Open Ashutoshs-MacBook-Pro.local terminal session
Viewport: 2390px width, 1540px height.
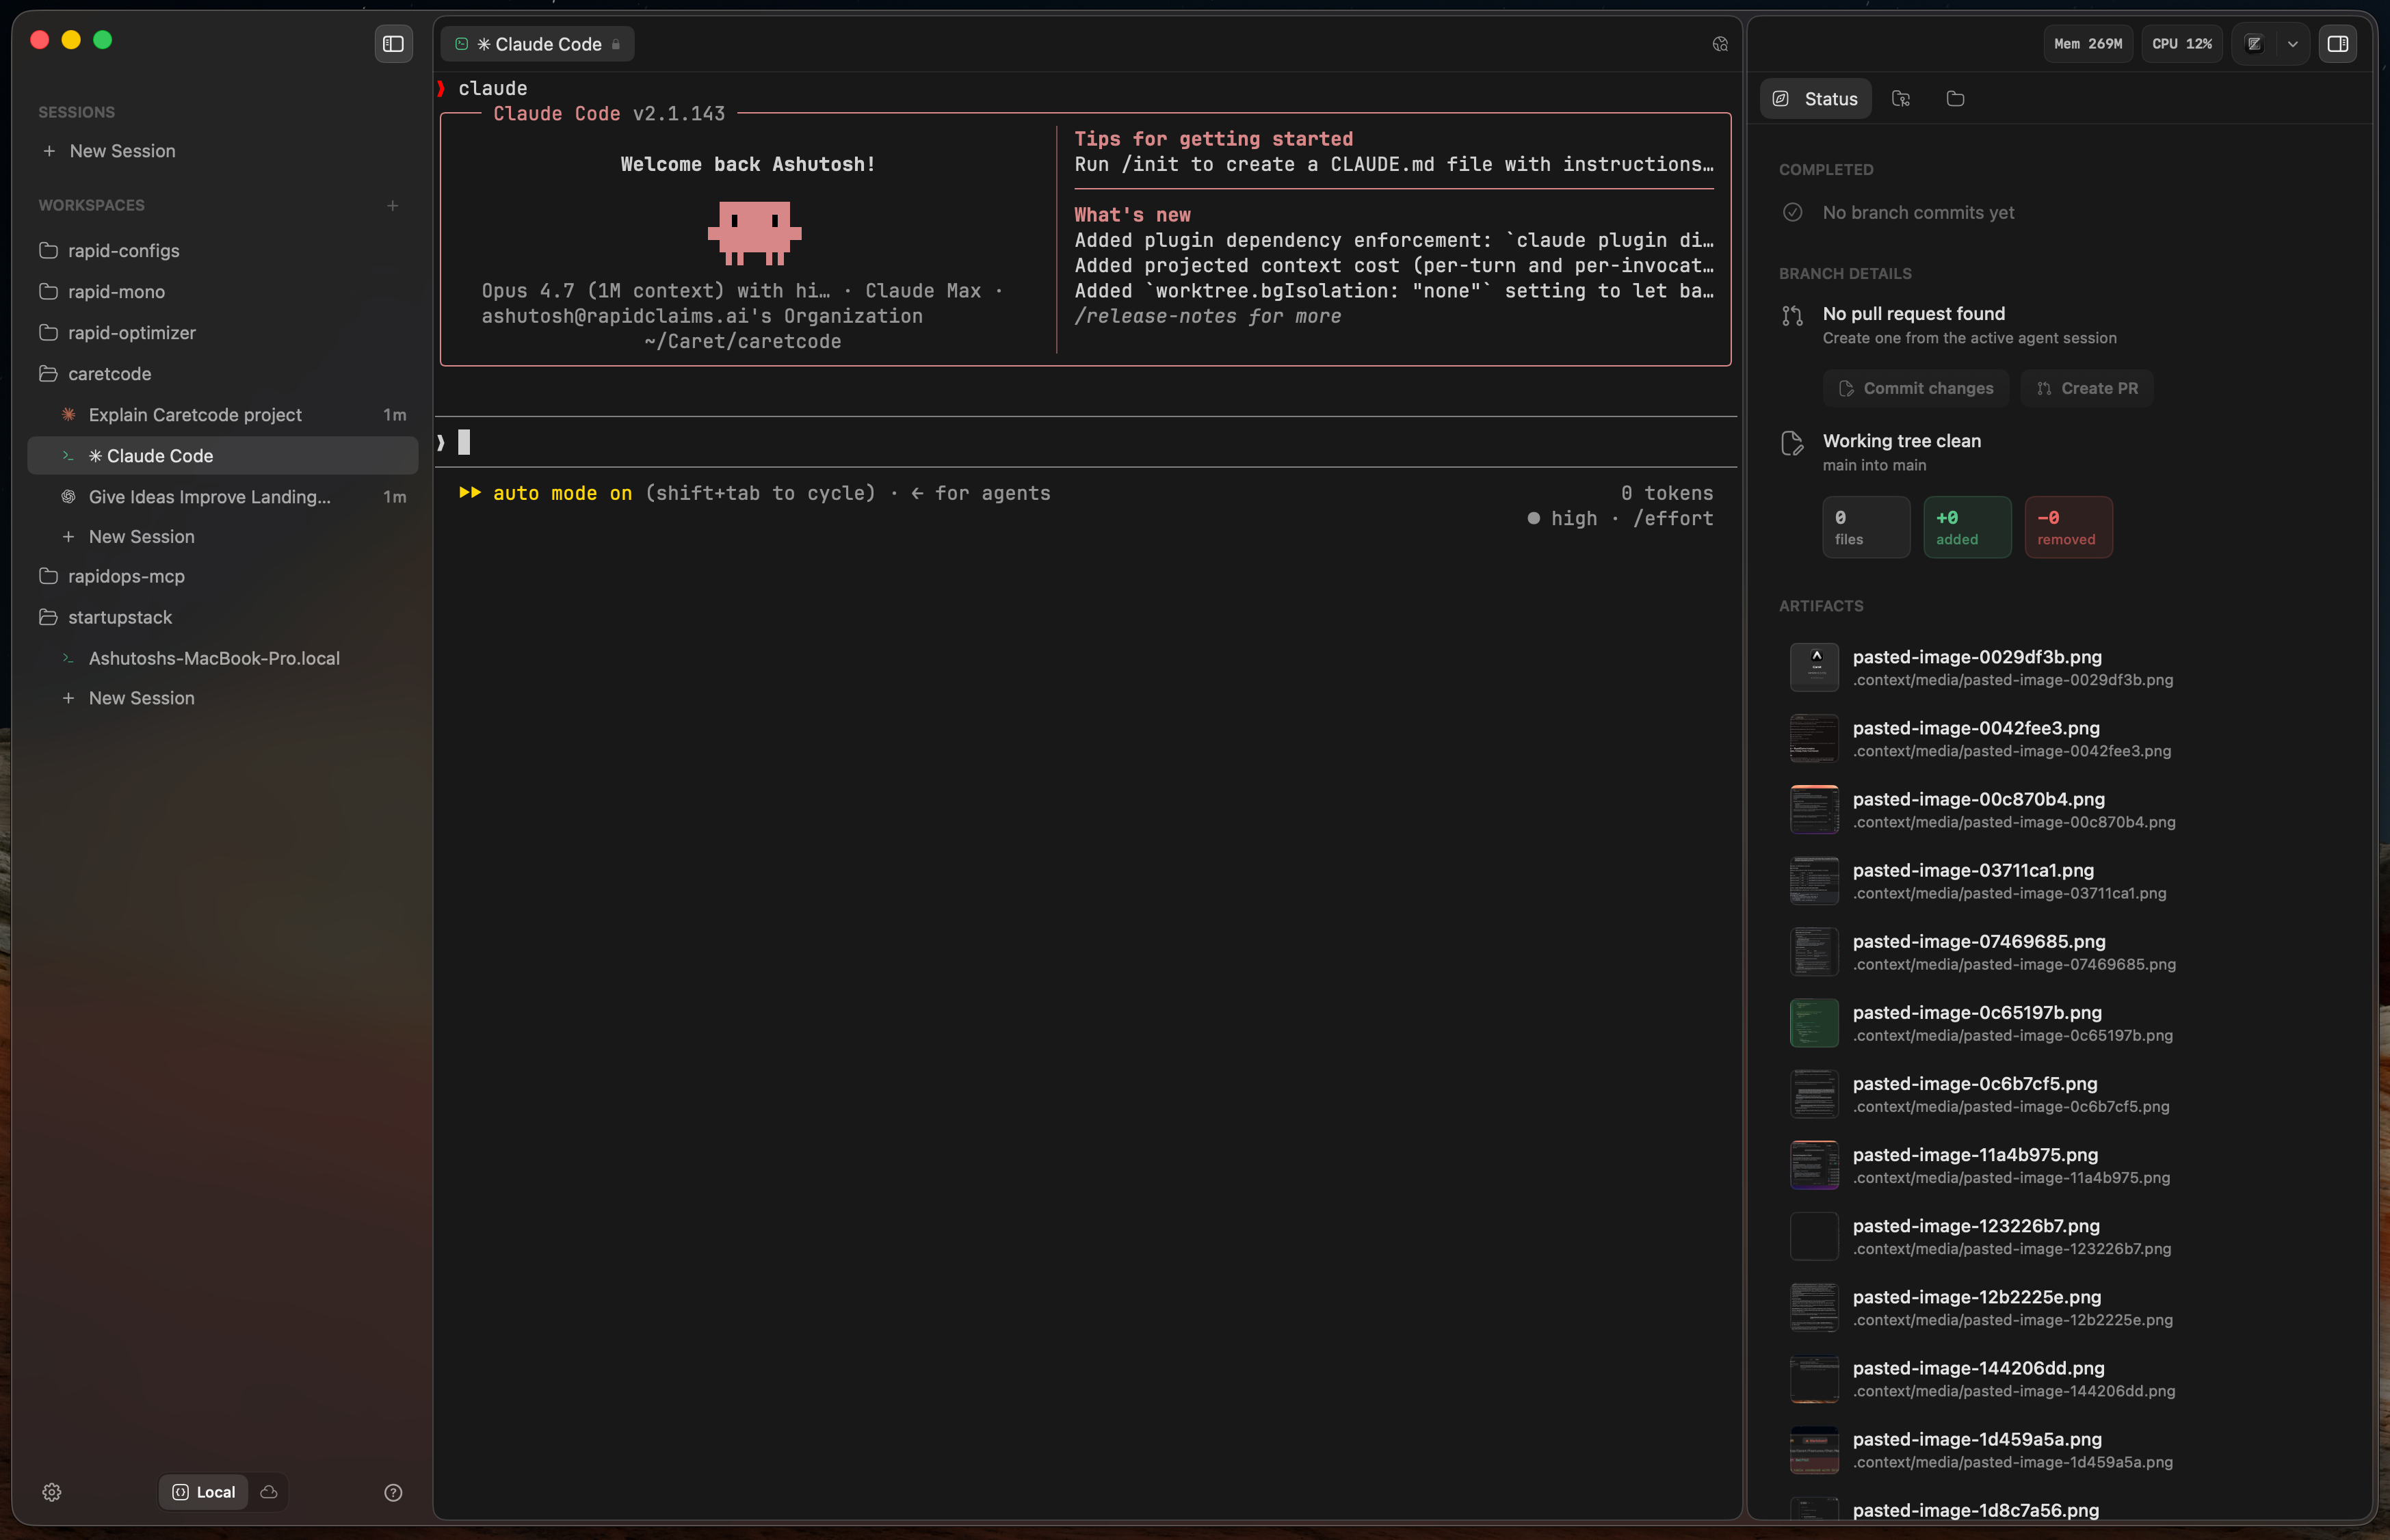(222, 659)
